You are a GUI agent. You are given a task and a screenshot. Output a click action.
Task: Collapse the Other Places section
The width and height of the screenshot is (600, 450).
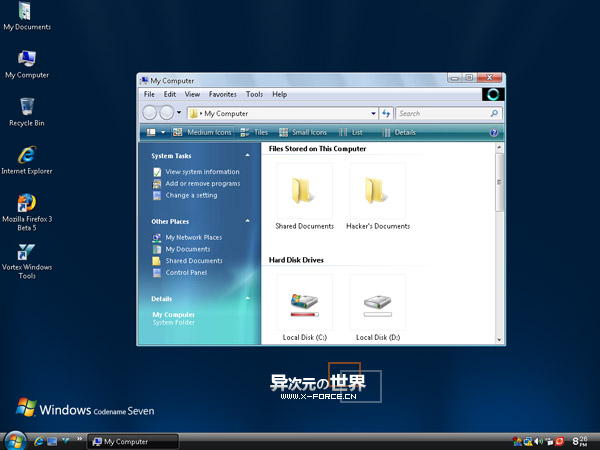[248, 221]
